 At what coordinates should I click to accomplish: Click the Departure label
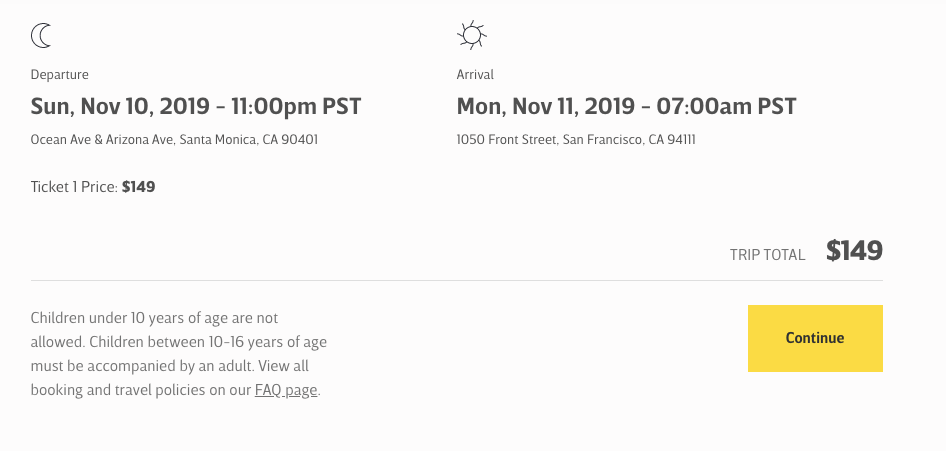pos(60,75)
